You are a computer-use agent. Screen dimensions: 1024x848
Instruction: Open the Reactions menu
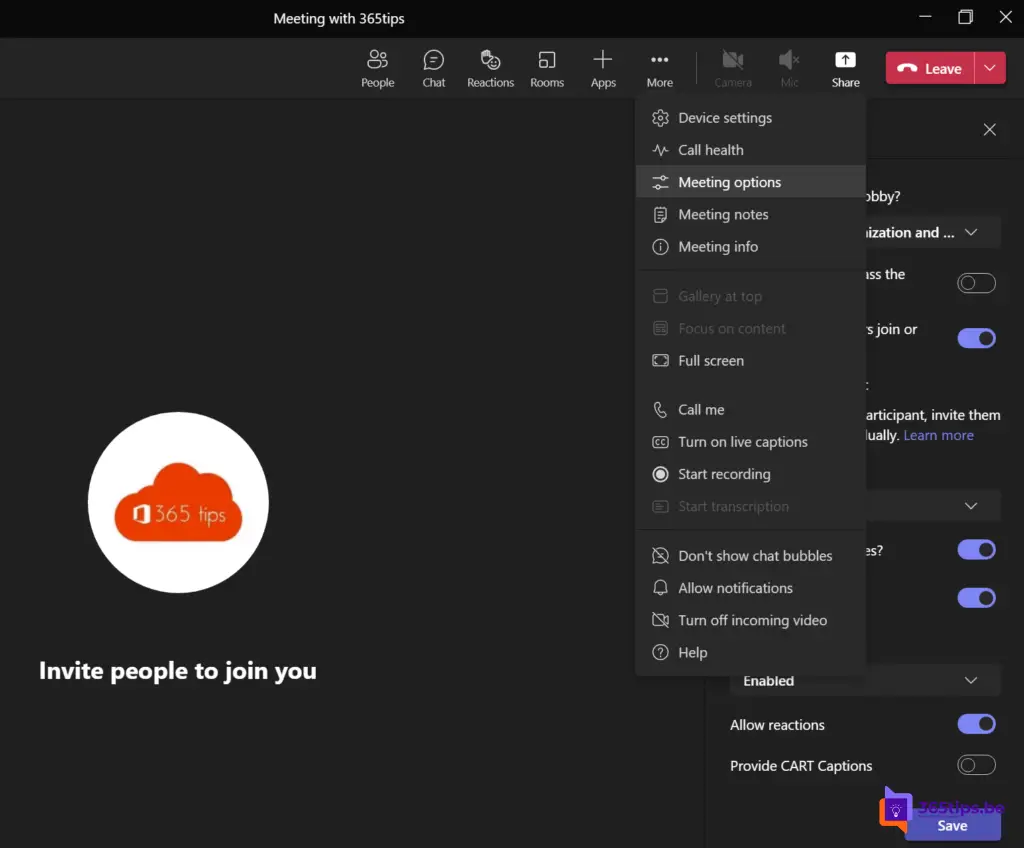pyautogui.click(x=490, y=69)
